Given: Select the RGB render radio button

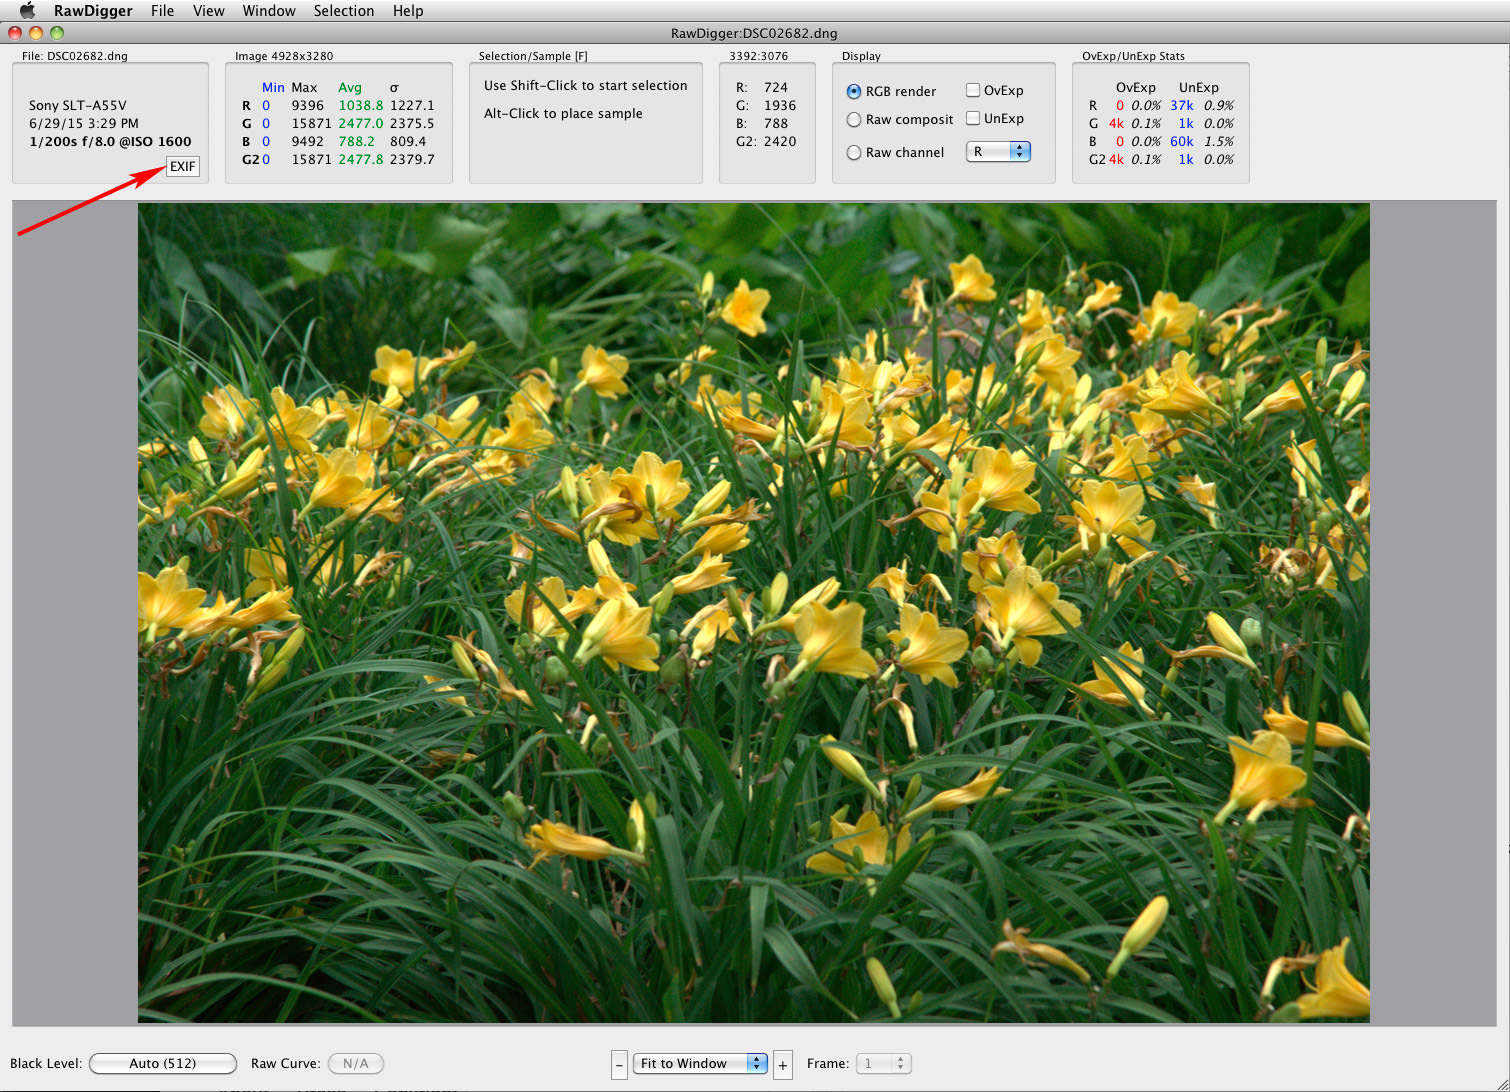Looking at the screenshot, I should click(854, 91).
